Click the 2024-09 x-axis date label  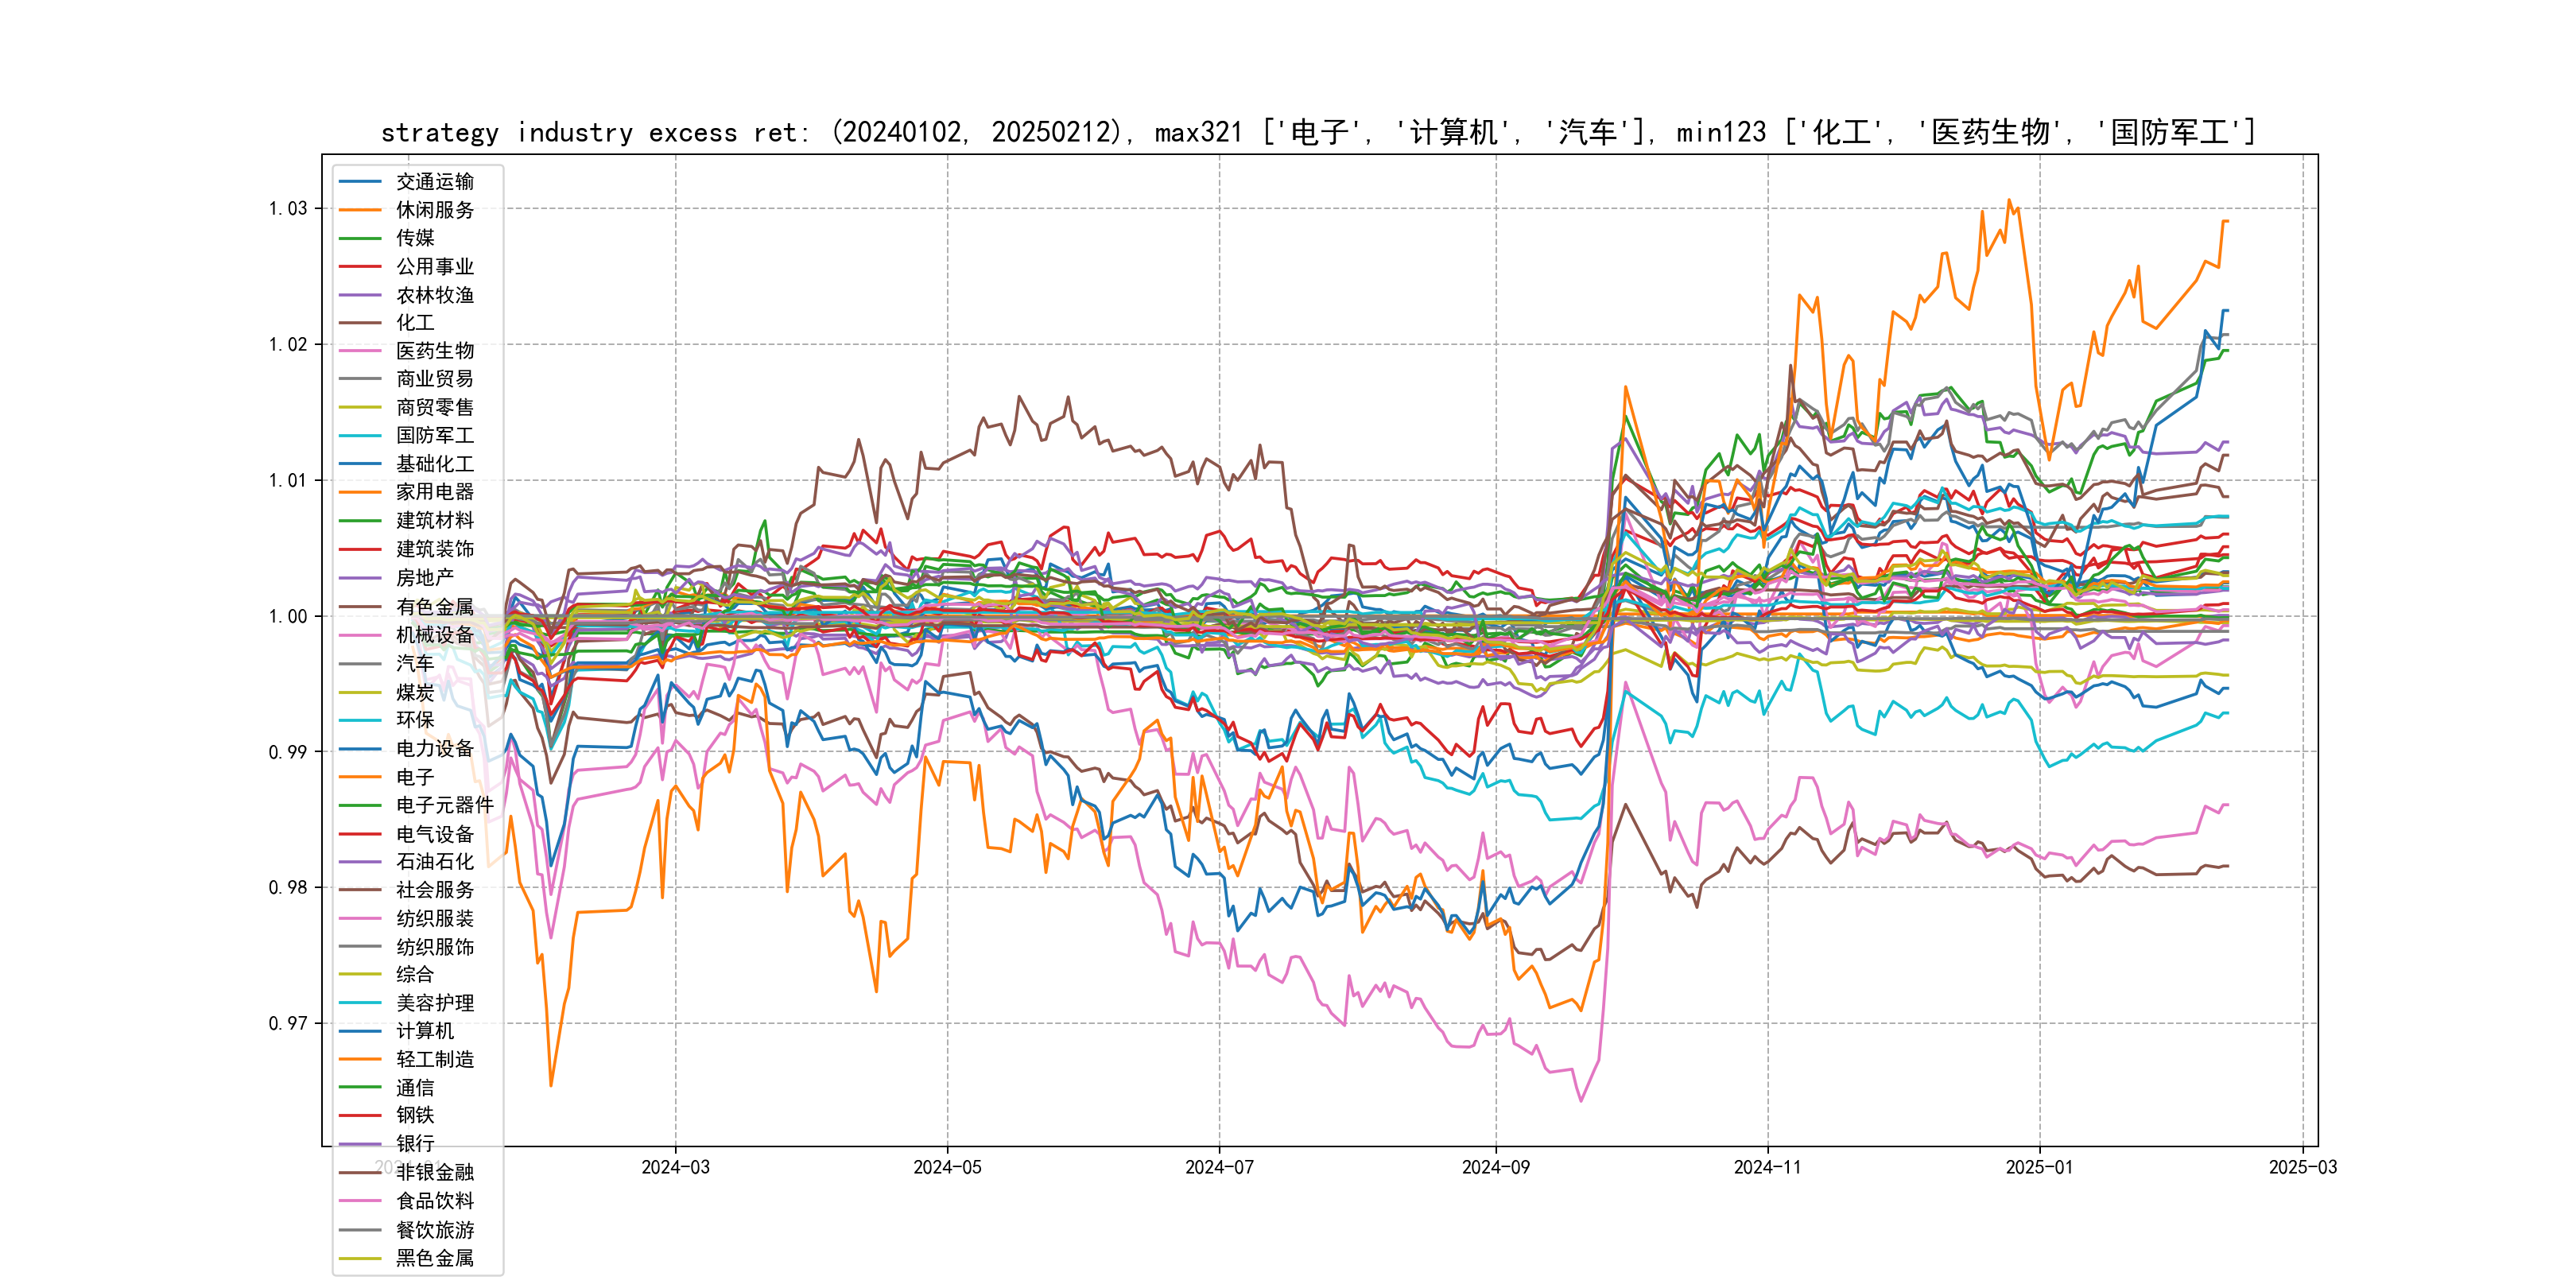click(x=1495, y=1167)
